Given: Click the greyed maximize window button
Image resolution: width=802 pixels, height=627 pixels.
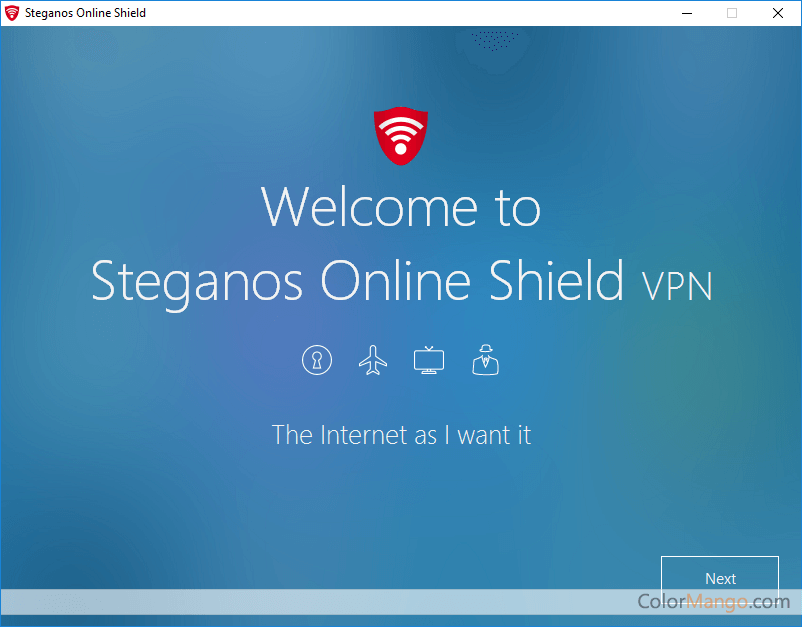Looking at the screenshot, I should (732, 13).
